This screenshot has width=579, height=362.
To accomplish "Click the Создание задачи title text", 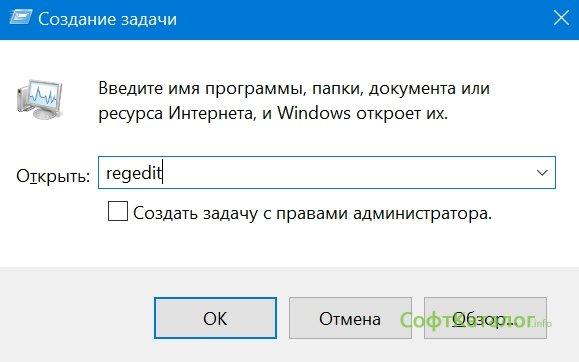I will pyautogui.click(x=107, y=19).
